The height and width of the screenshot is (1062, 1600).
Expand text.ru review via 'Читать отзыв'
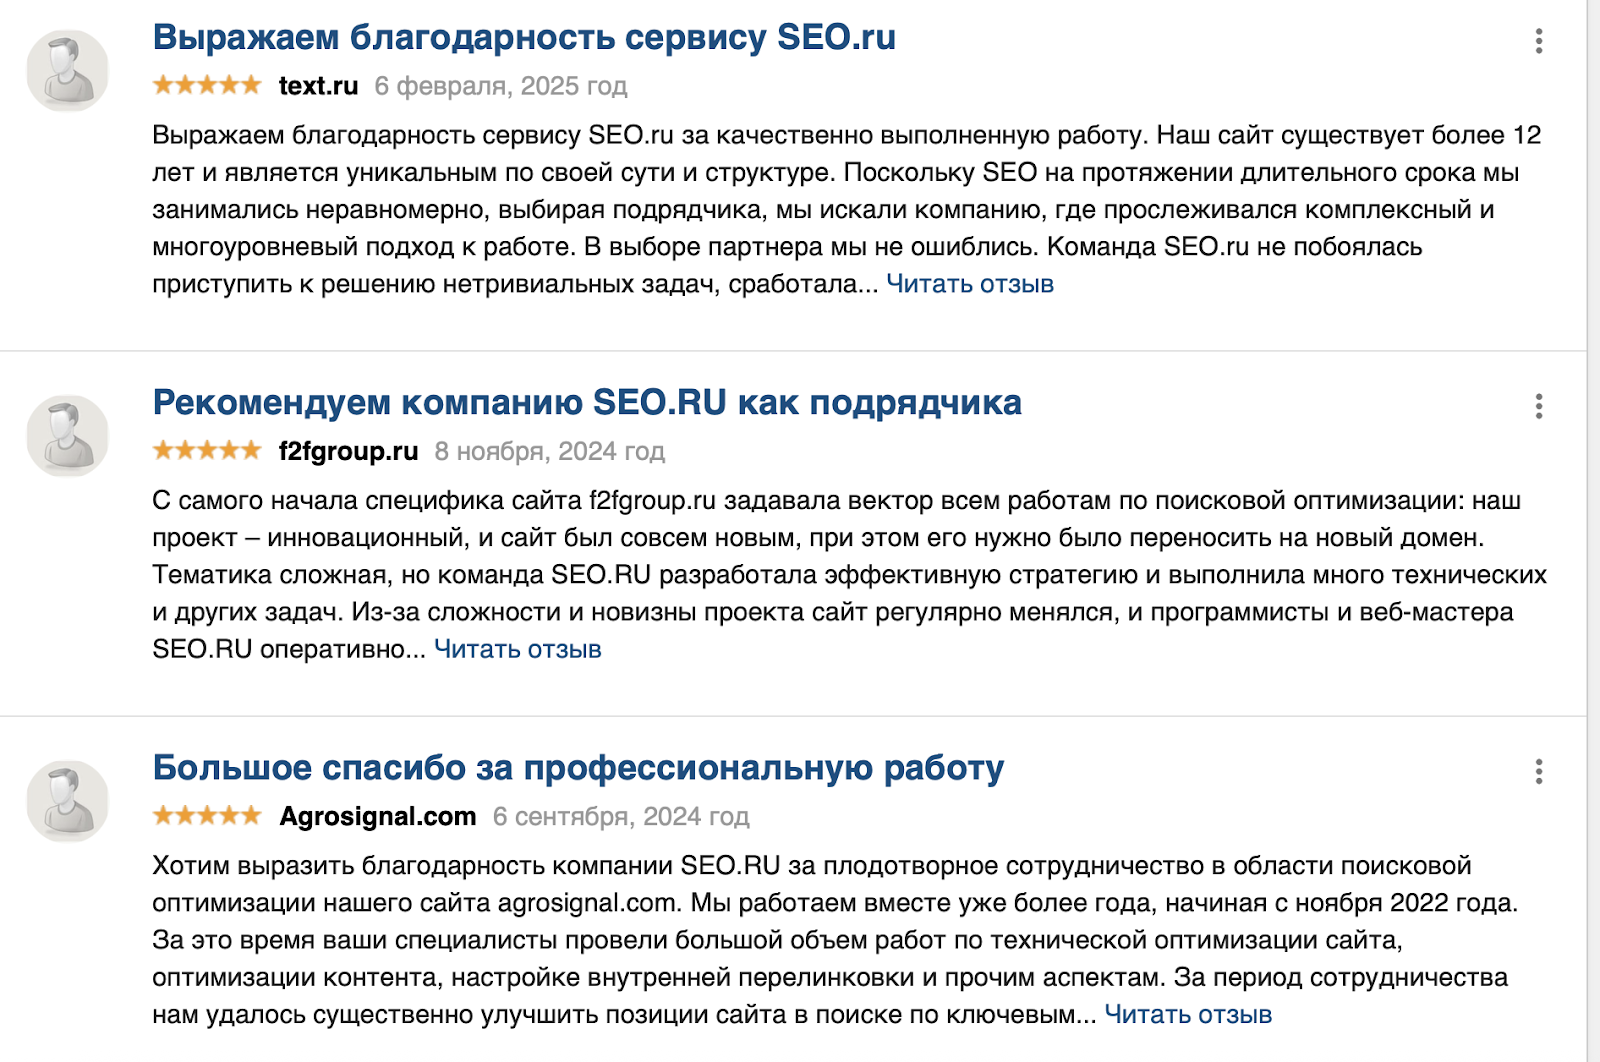970,284
